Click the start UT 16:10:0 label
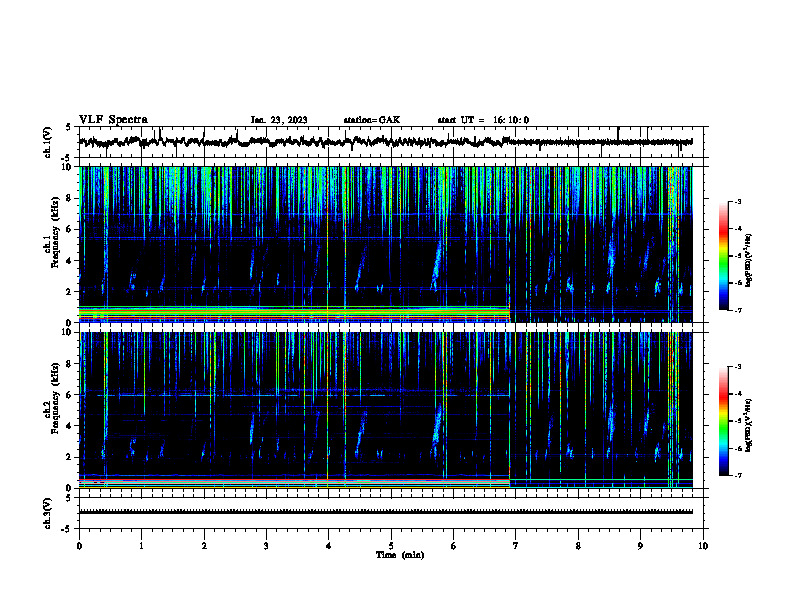 tap(483, 120)
